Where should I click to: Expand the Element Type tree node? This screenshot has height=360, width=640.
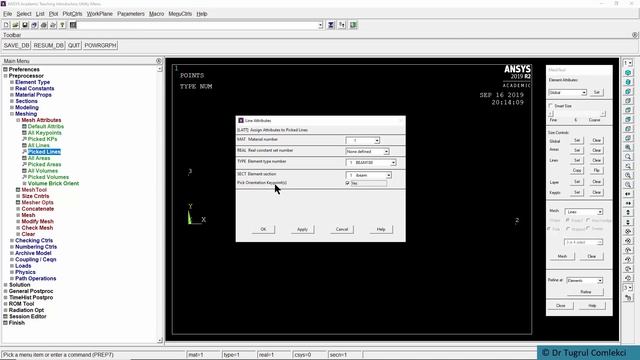coord(12,82)
